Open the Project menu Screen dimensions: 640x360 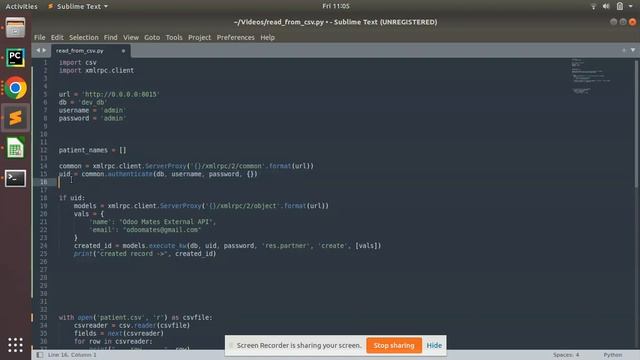pos(199,37)
